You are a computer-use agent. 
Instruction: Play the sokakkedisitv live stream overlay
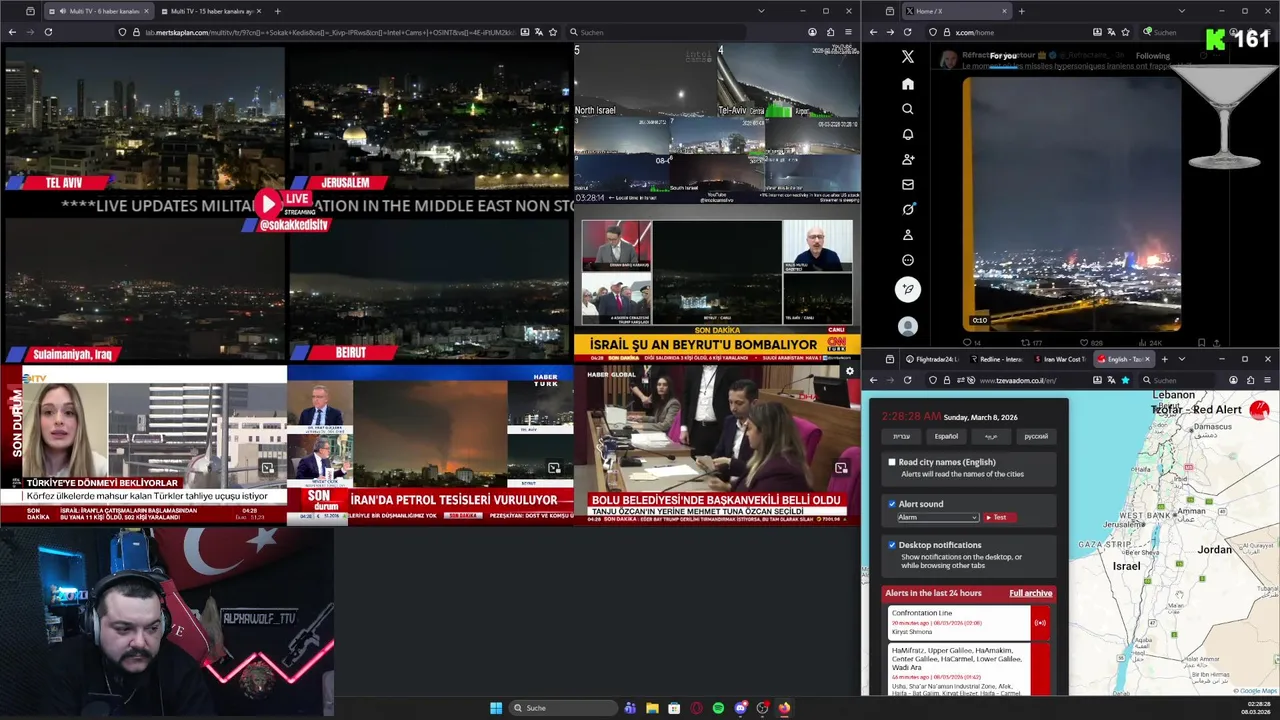[x=268, y=204]
